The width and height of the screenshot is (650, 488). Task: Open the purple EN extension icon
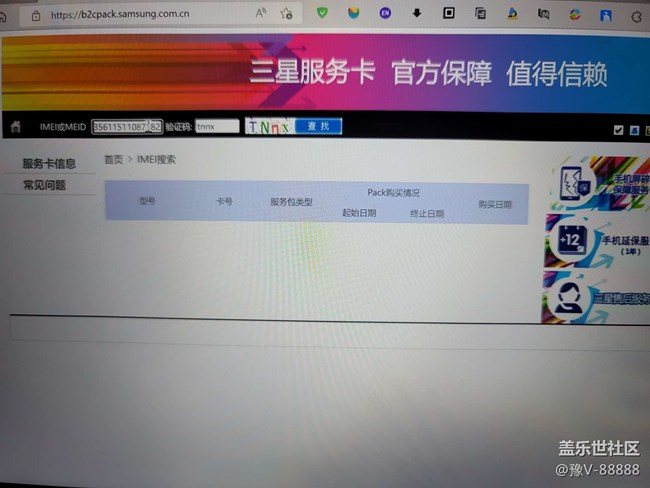click(386, 14)
